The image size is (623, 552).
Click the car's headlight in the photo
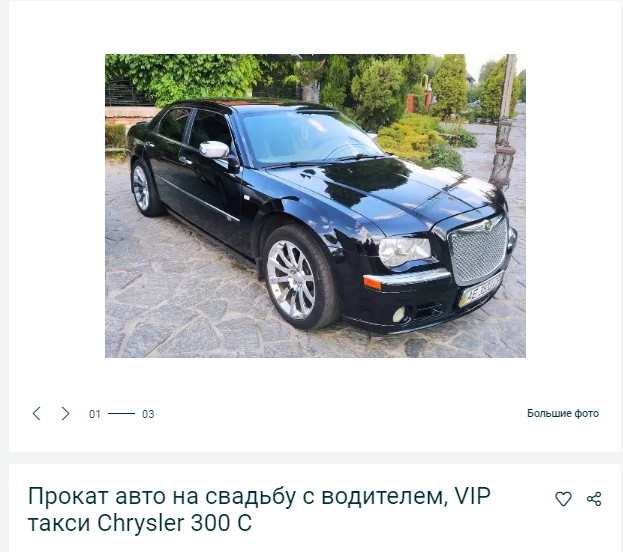(x=404, y=251)
